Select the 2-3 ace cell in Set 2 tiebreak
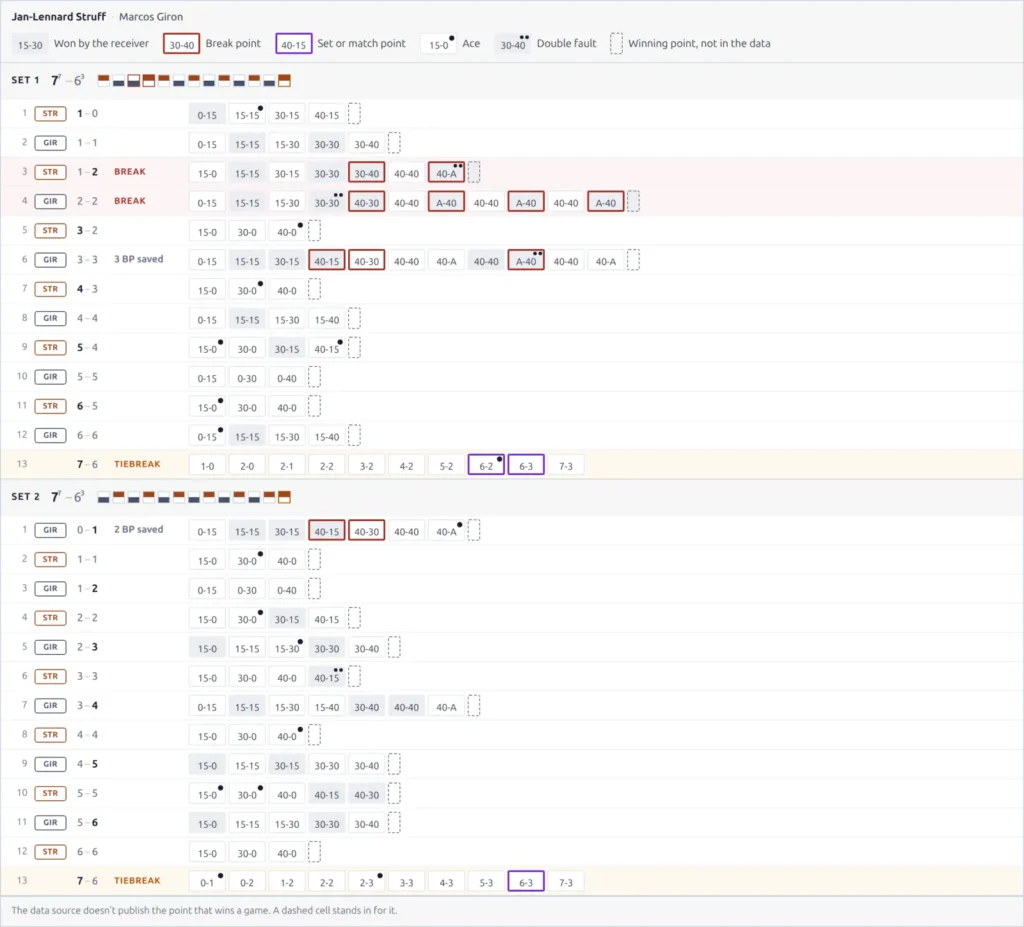The width and height of the screenshot is (1024, 927). point(366,882)
